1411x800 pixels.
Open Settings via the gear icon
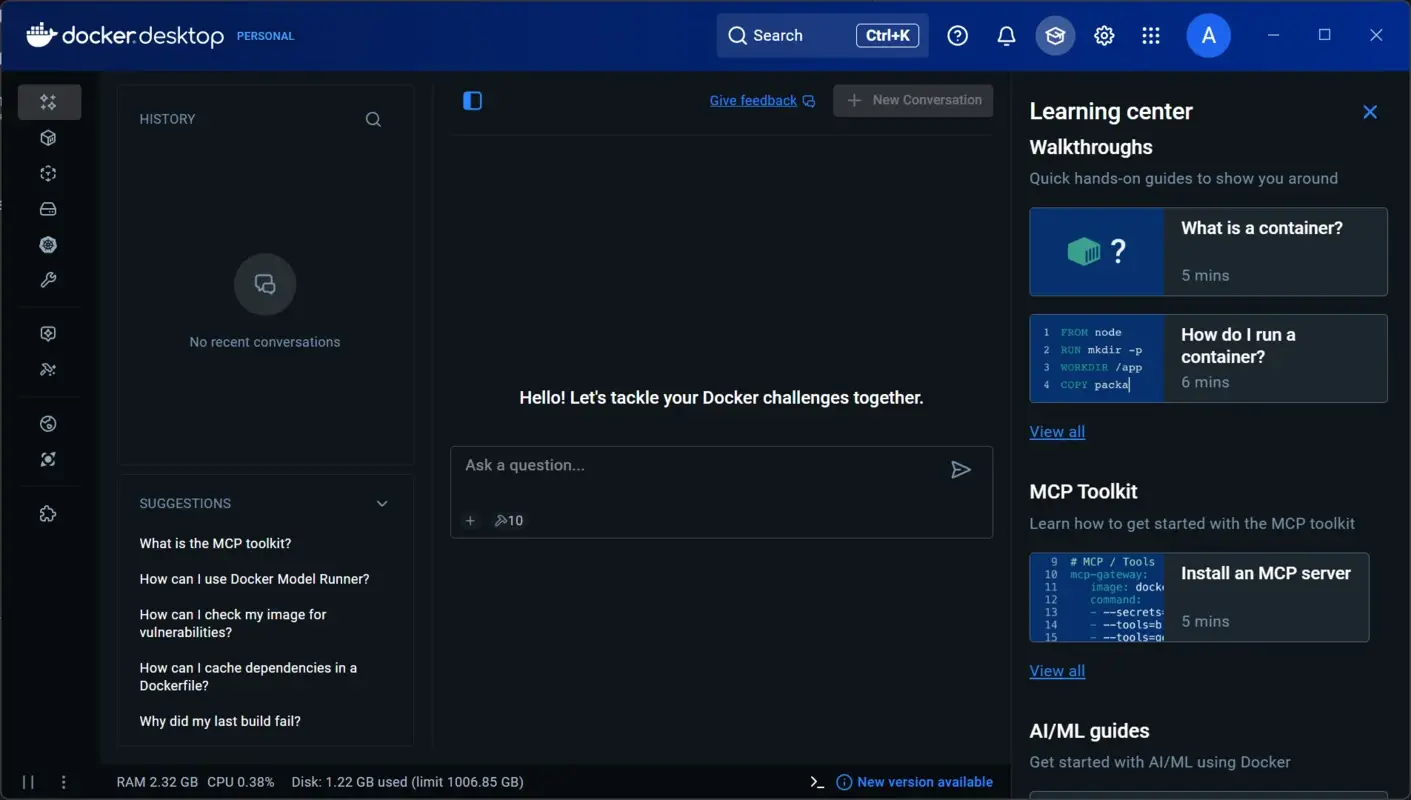[1103, 35]
